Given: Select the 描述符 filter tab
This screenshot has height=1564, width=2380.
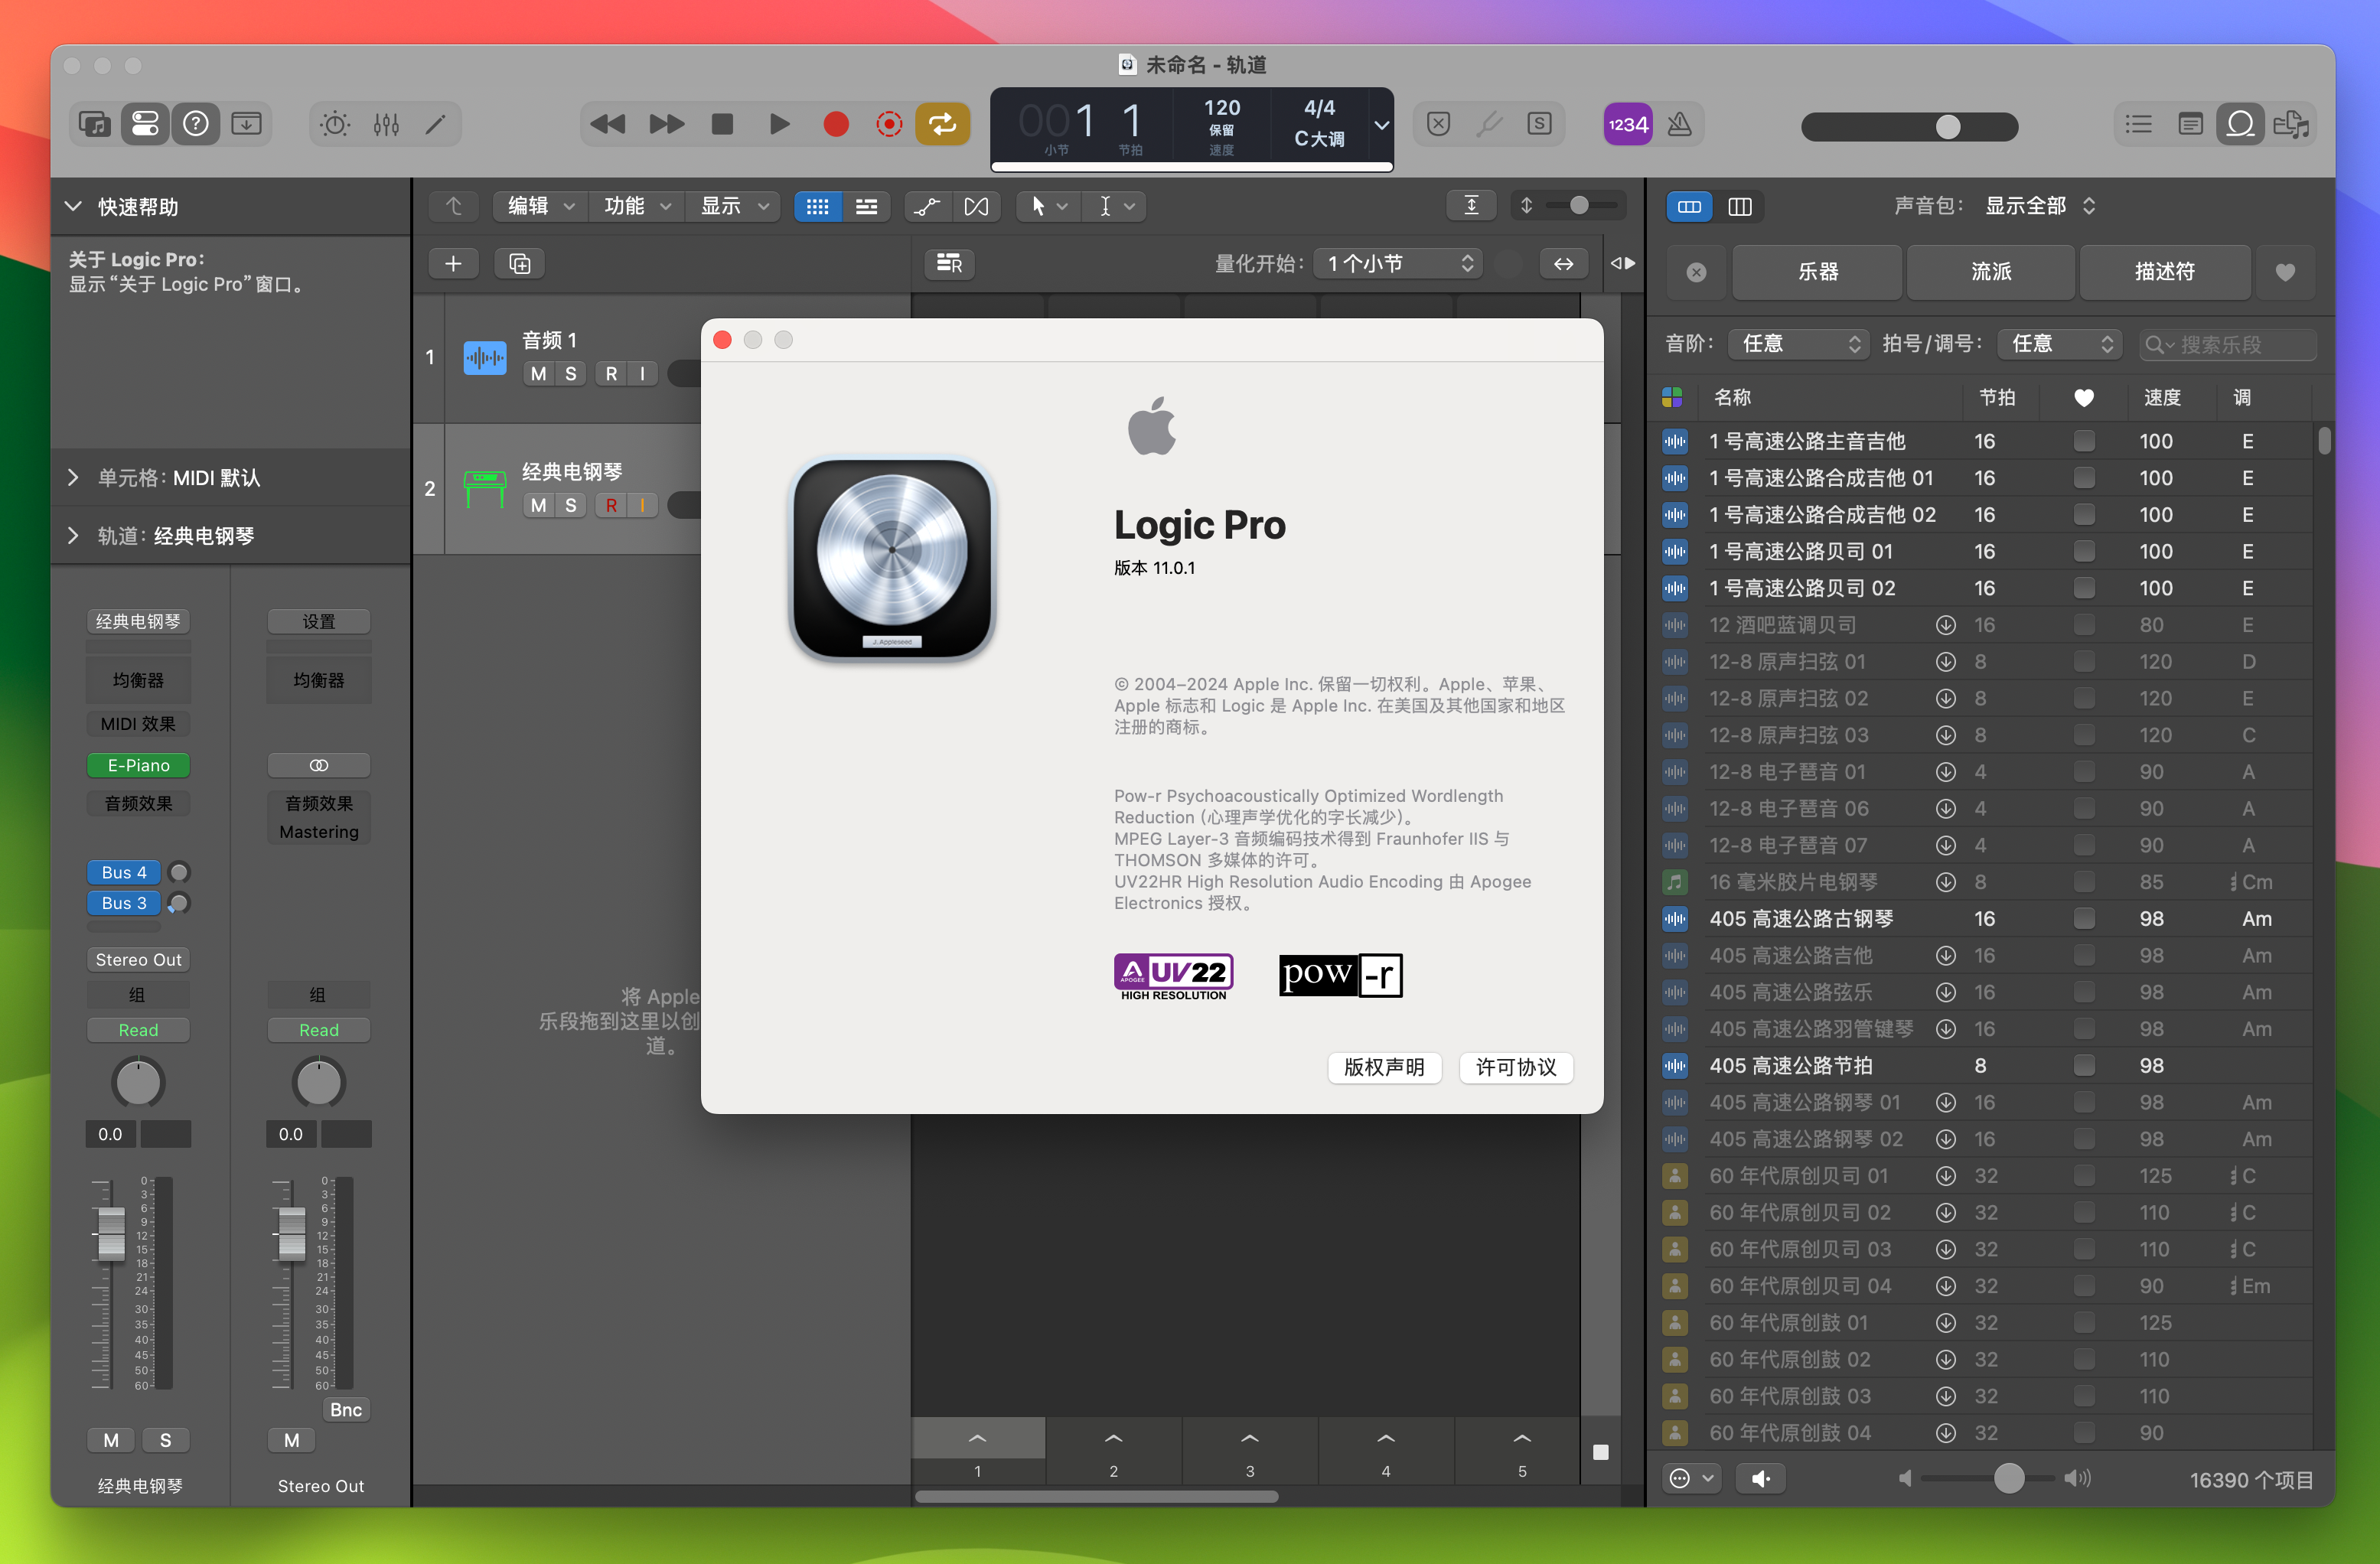Looking at the screenshot, I should tap(2164, 272).
